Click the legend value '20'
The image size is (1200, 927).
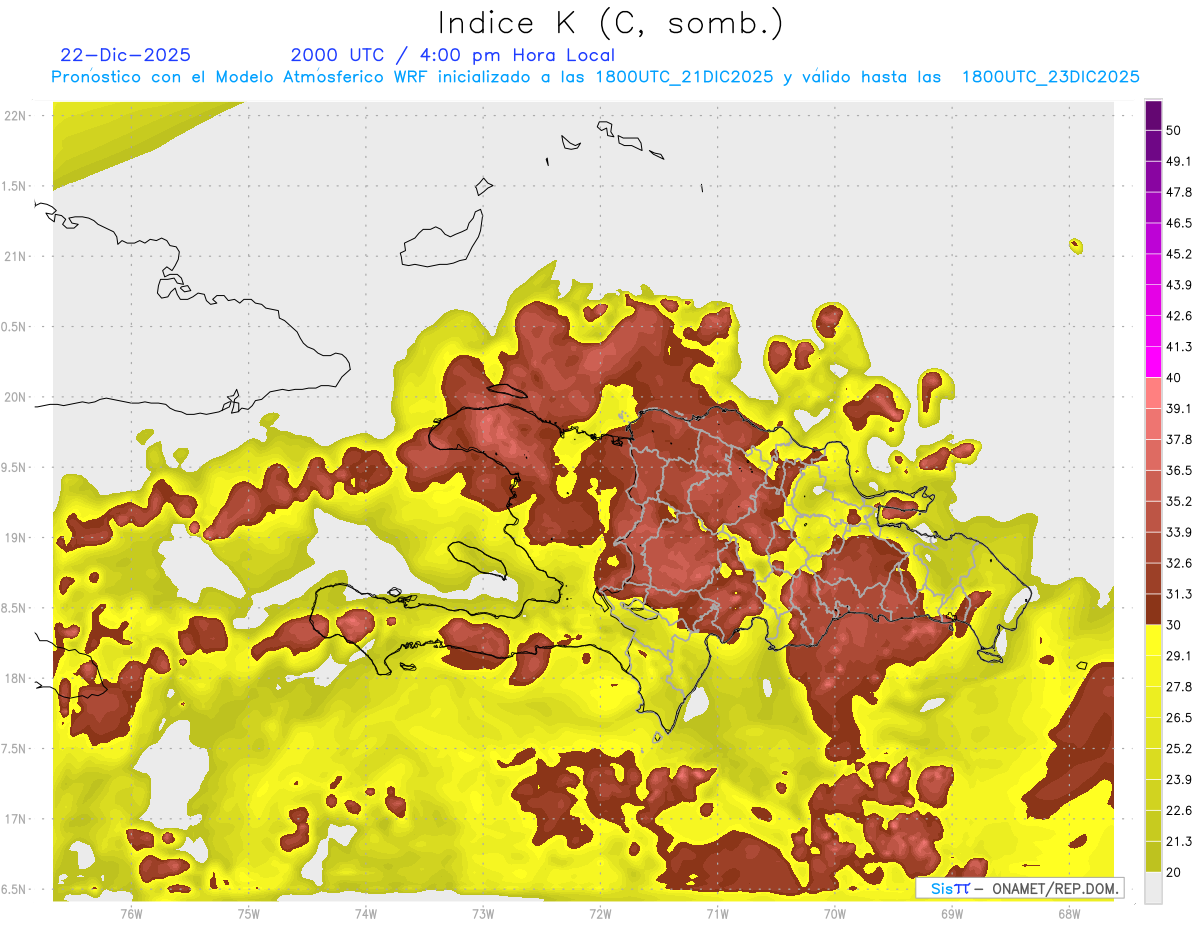pos(1174,872)
